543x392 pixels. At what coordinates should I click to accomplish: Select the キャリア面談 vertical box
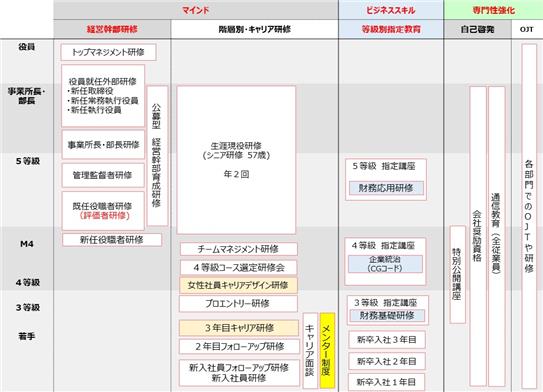coord(310,350)
